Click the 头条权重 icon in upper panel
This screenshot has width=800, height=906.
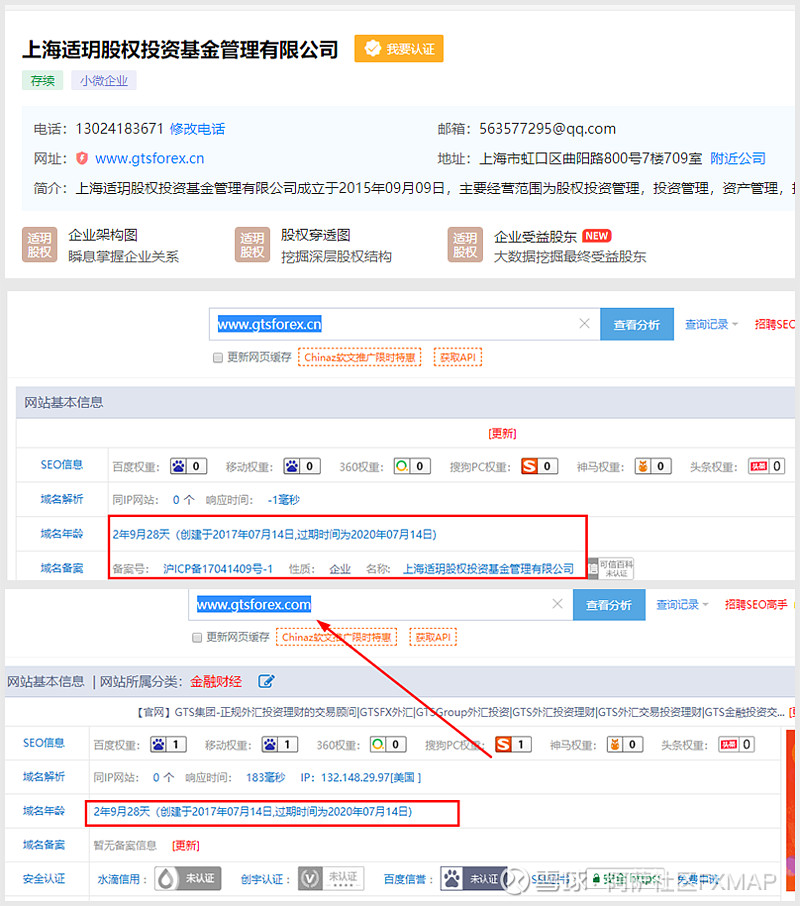(758, 466)
